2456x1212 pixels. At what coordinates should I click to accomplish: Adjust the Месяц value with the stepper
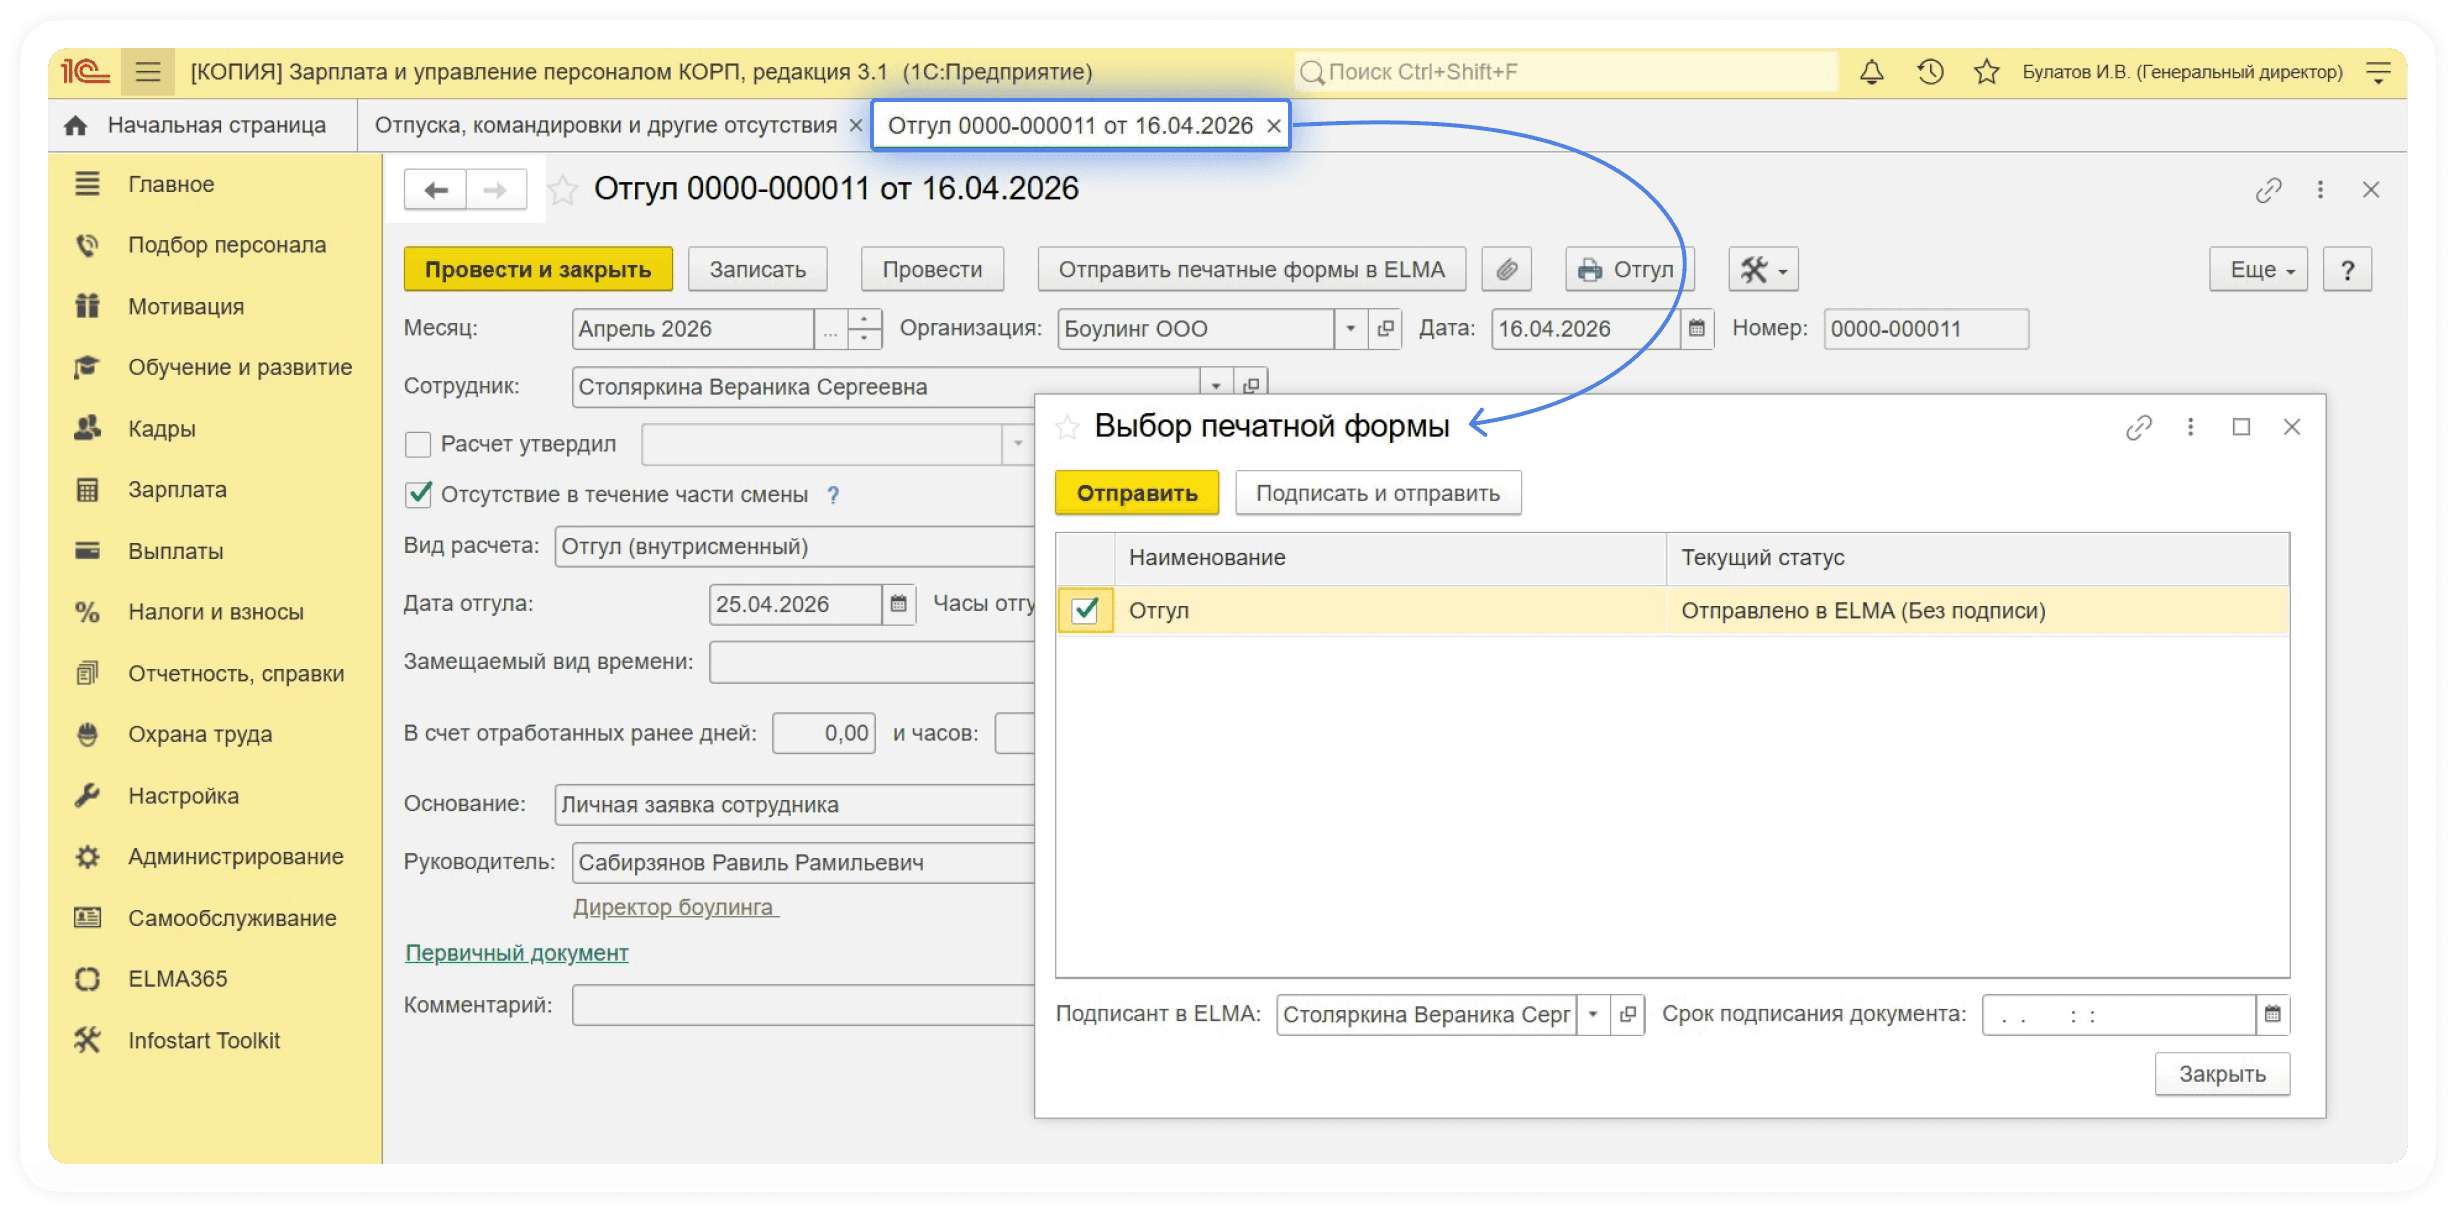coord(864,329)
